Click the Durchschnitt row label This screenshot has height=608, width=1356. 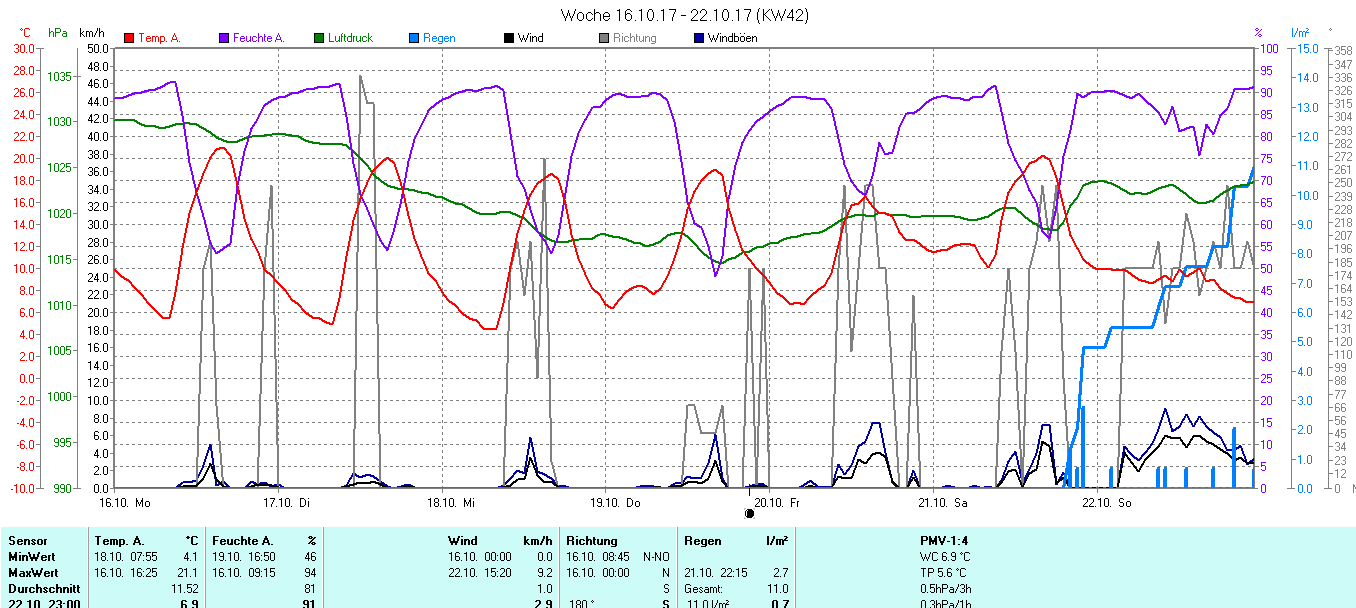(x=40, y=589)
